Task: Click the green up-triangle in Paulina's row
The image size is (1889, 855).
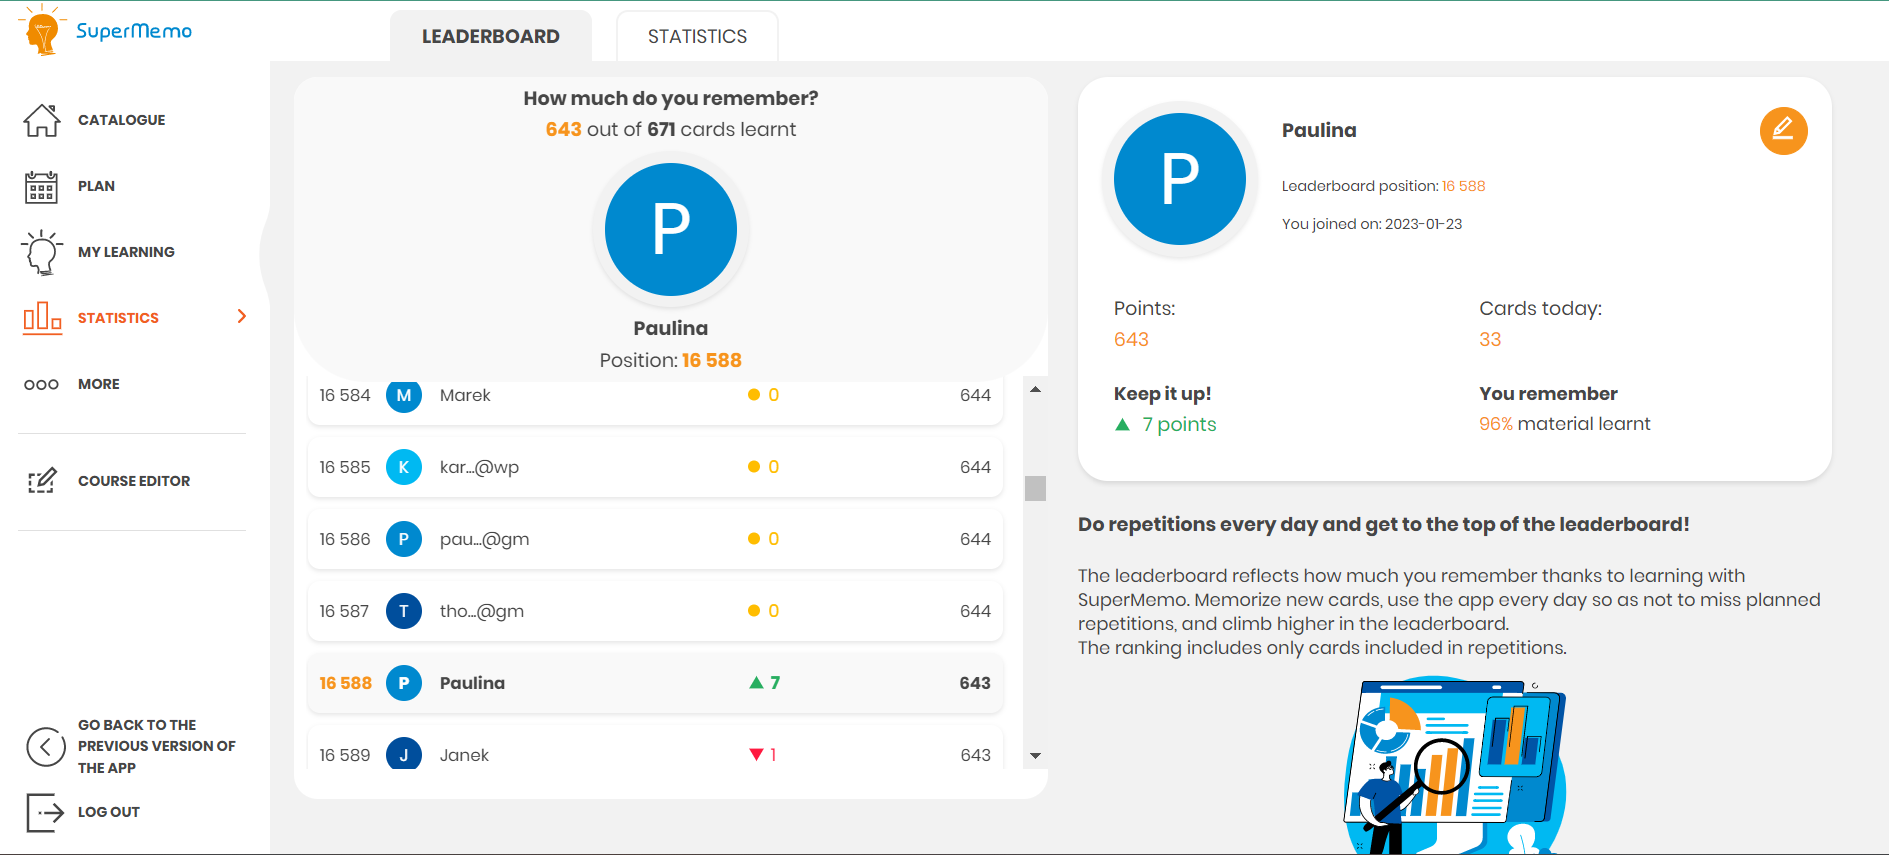Action: coord(756,683)
